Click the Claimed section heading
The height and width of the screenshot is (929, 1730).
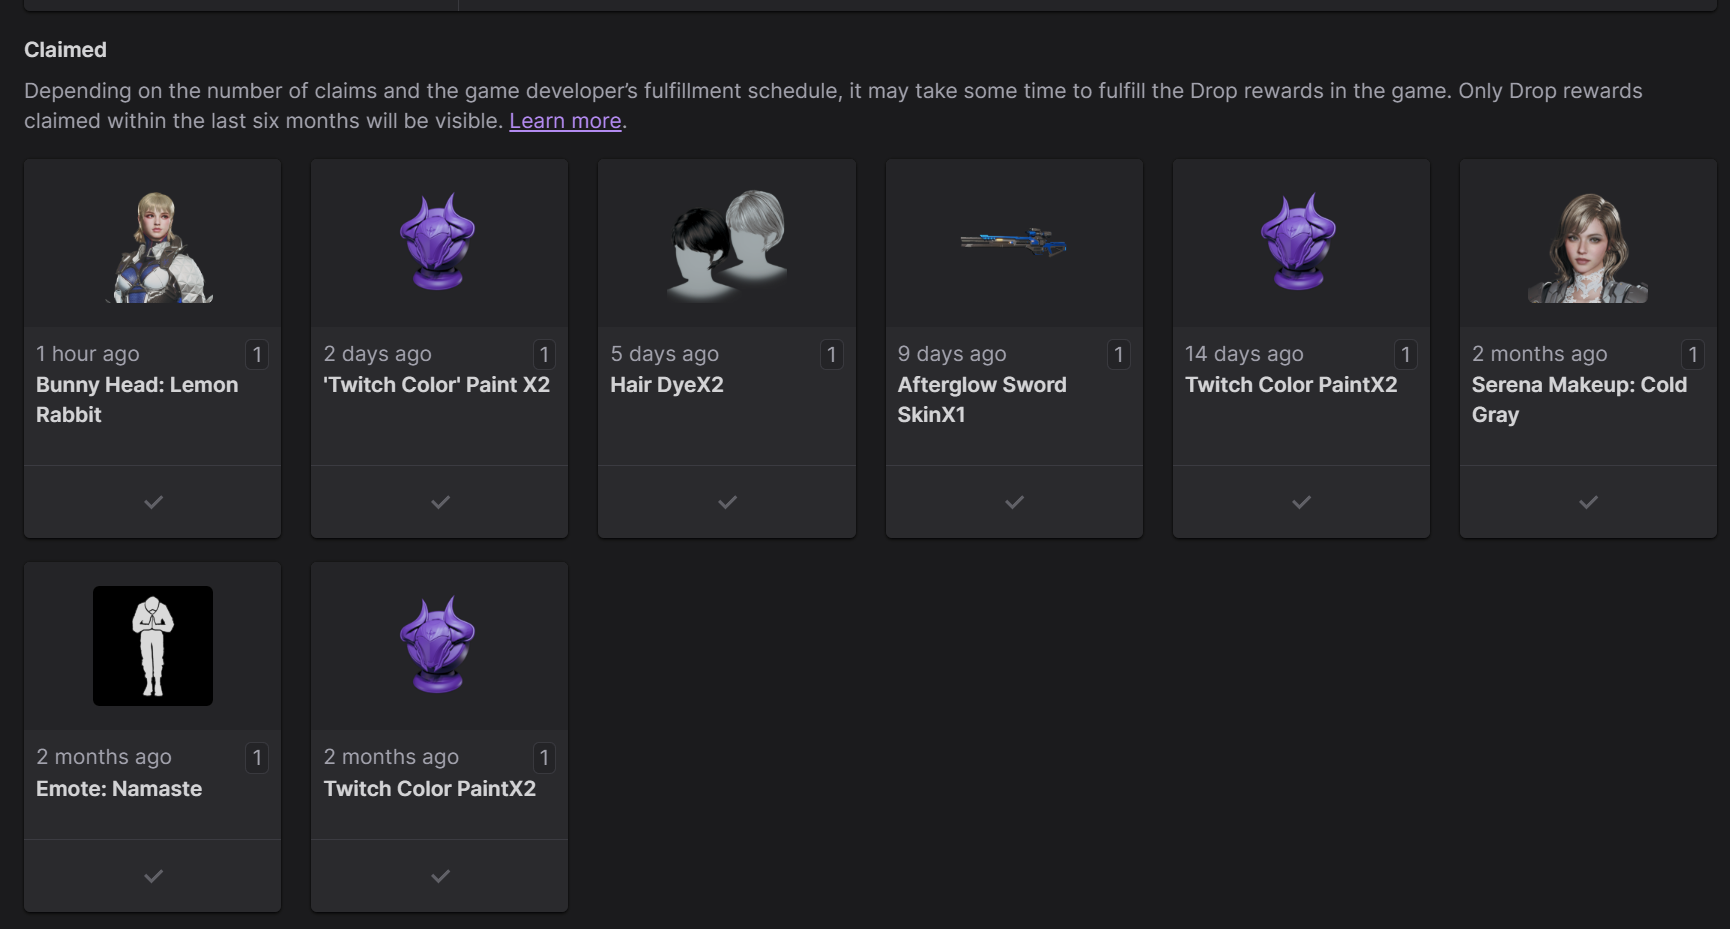click(x=65, y=50)
